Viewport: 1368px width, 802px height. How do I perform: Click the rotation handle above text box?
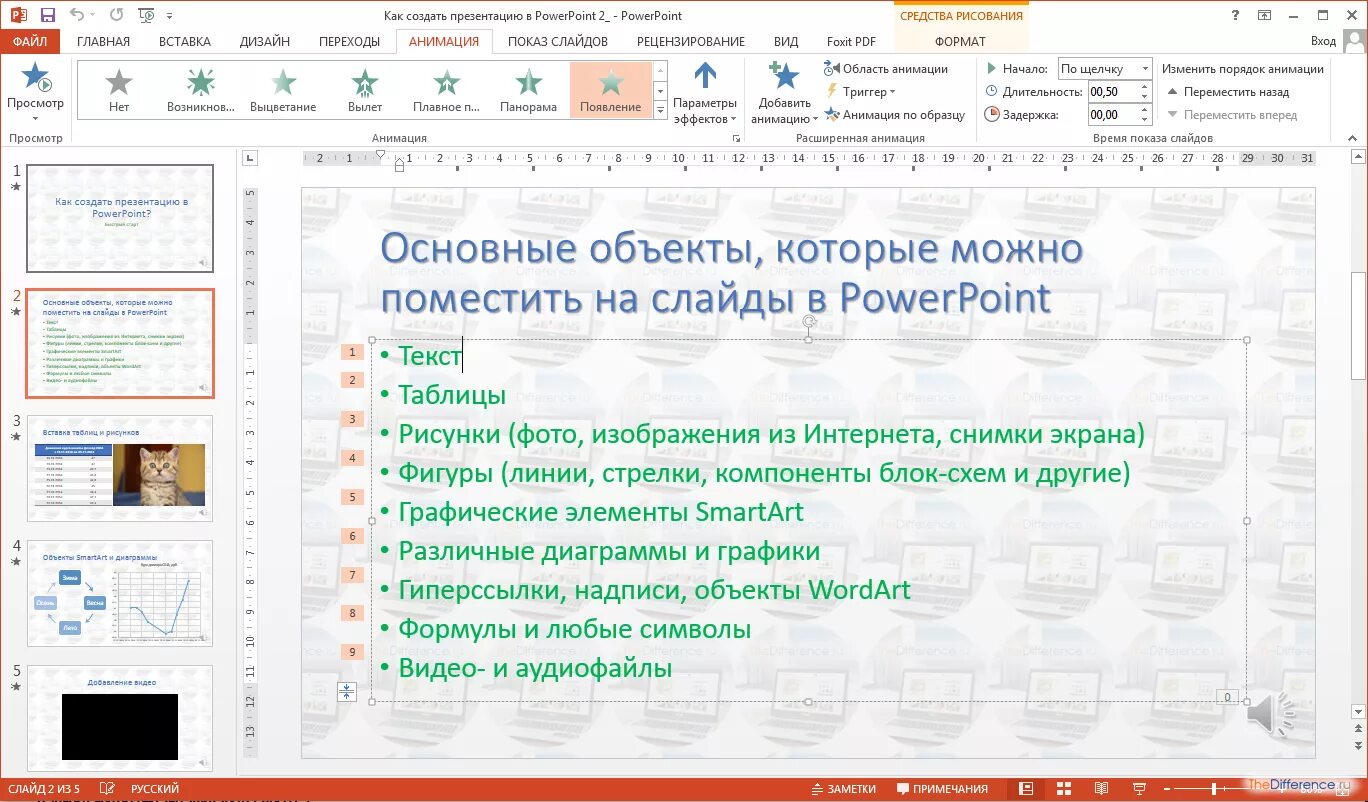point(809,322)
